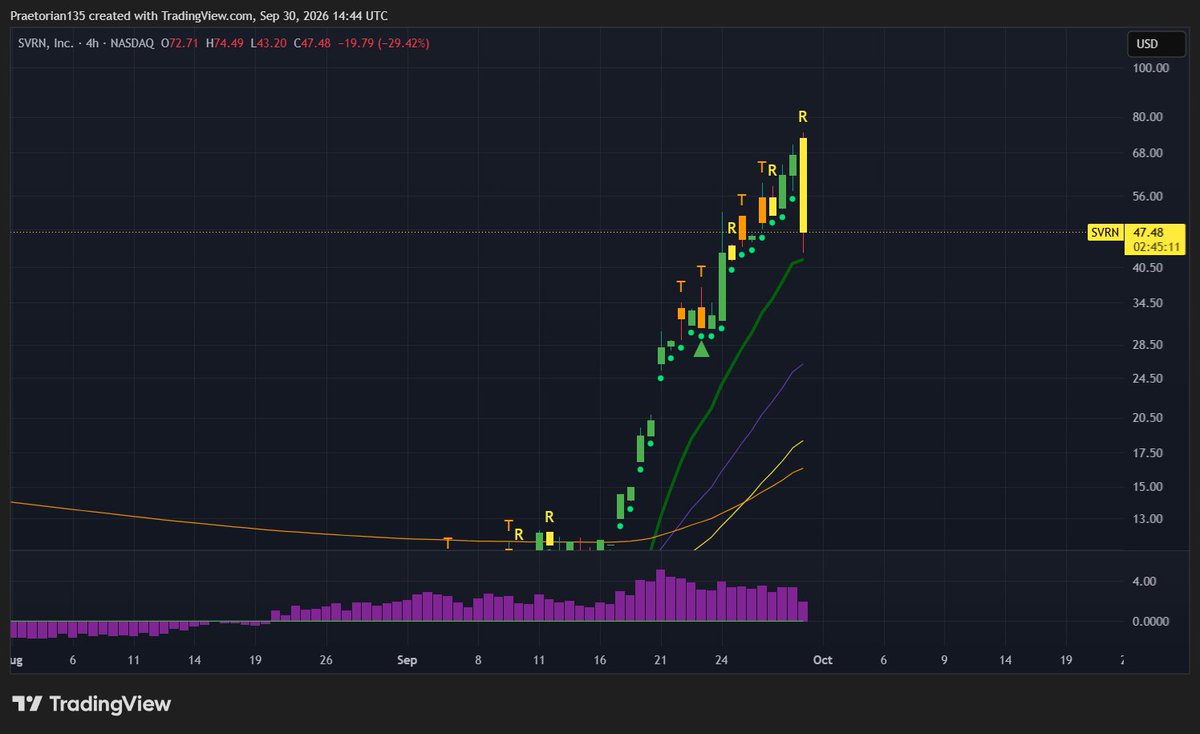
Task: Click the tall yellow last candle
Action: pos(803,184)
